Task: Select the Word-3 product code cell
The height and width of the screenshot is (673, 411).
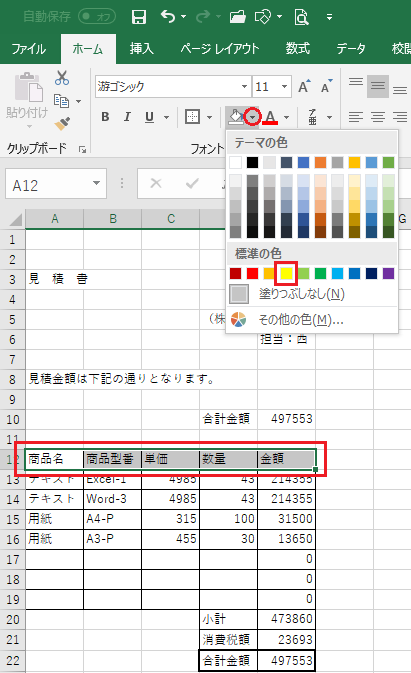Action: pos(112,499)
